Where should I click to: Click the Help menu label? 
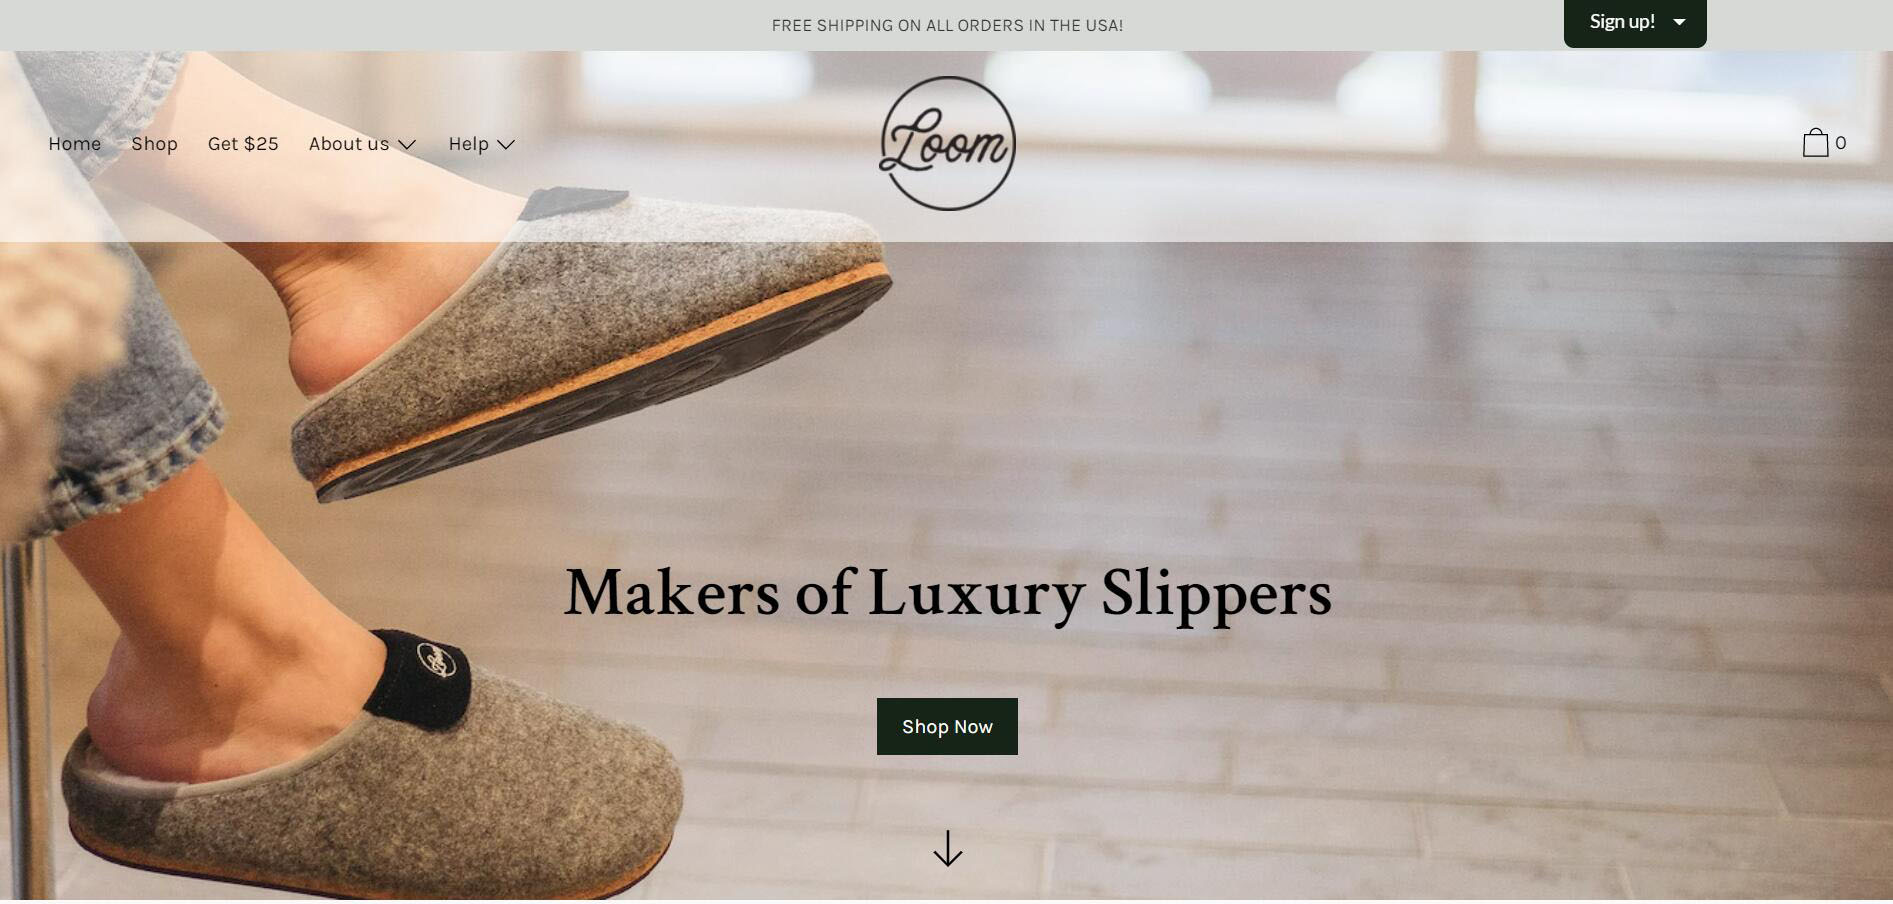(x=468, y=144)
